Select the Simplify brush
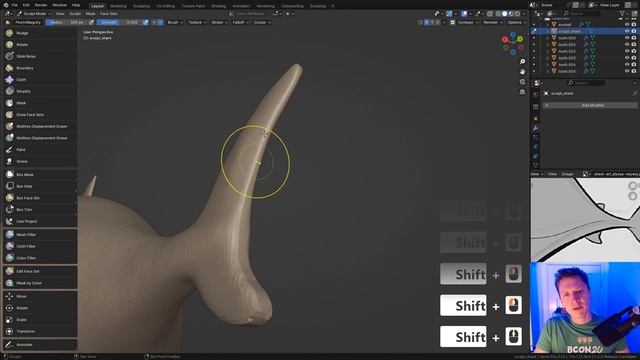The height and width of the screenshot is (360, 640). click(40, 91)
